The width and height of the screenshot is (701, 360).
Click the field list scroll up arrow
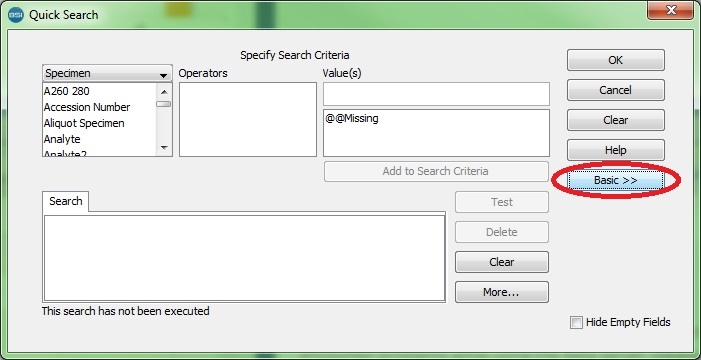(x=164, y=92)
